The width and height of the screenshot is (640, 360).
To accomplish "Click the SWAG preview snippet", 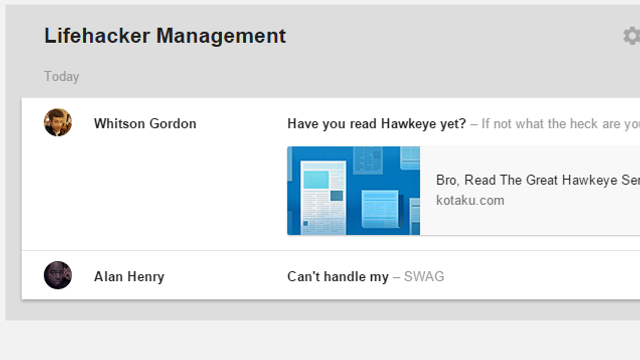I will [424, 276].
